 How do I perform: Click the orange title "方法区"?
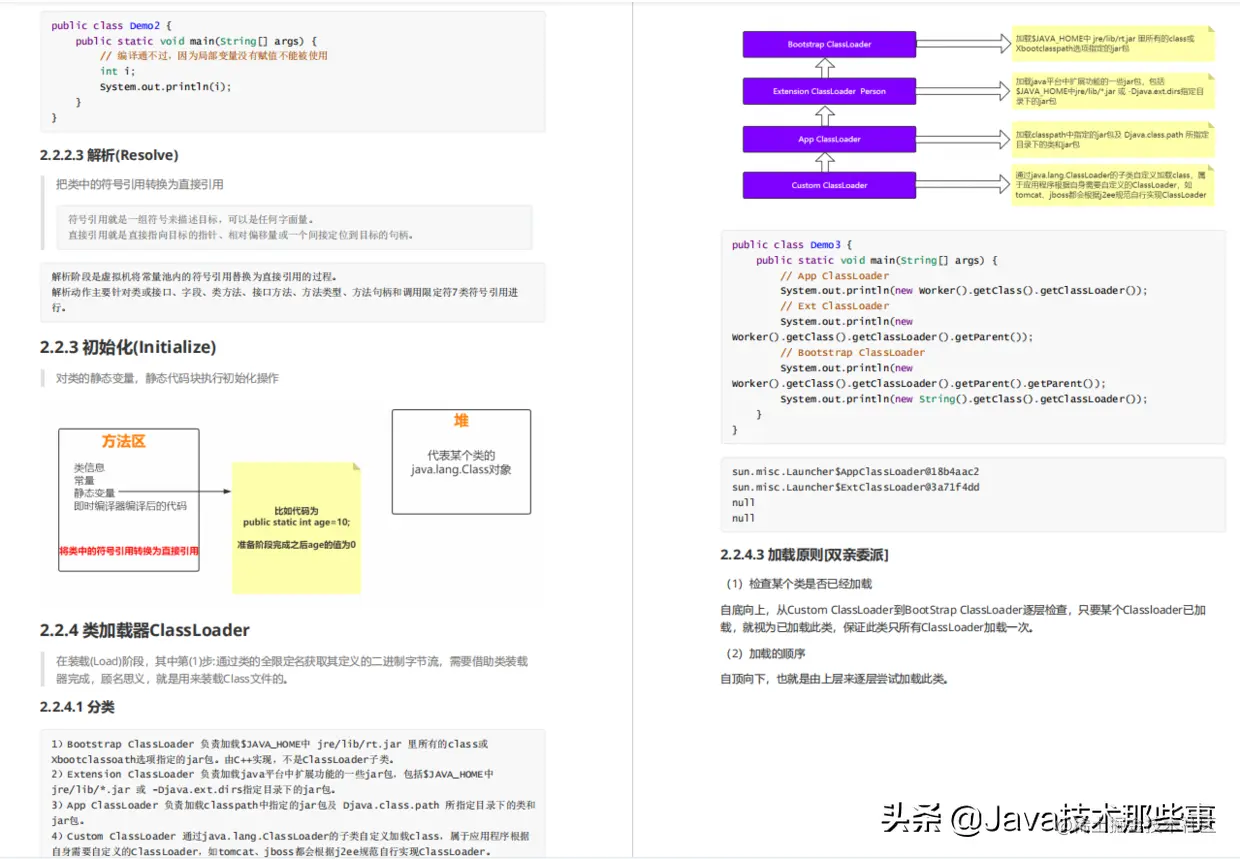[x=124, y=441]
